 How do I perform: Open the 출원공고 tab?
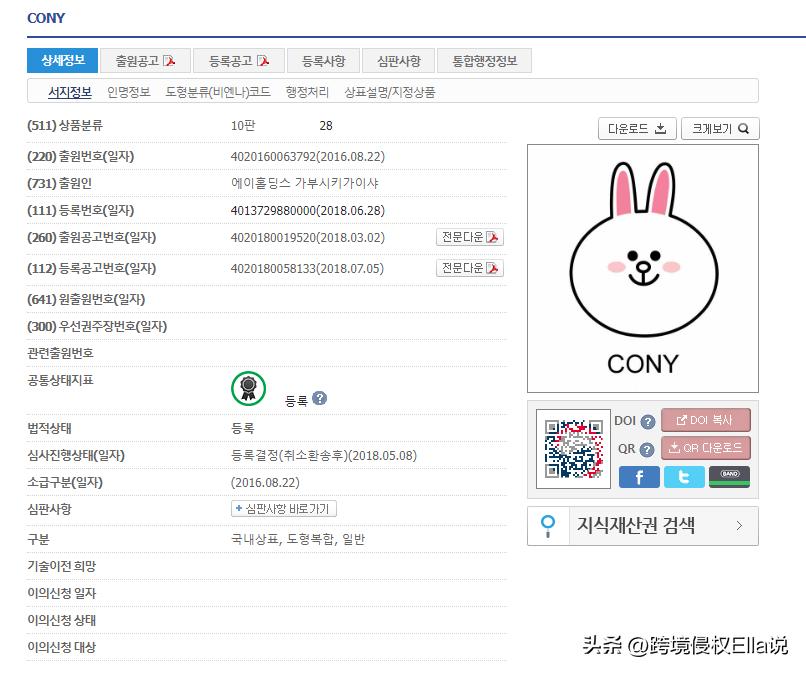coord(145,61)
